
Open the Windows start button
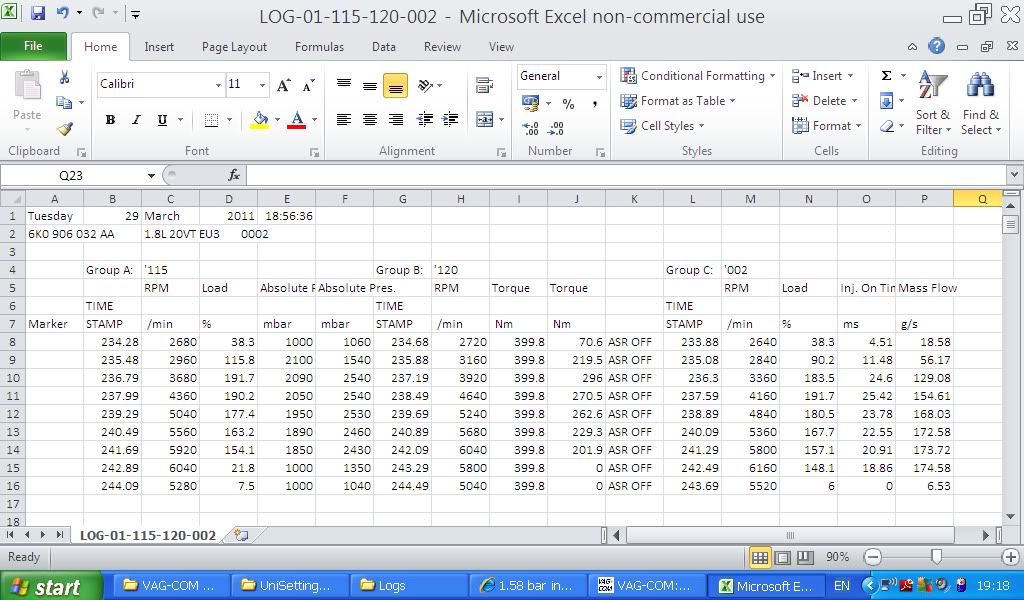[x=51, y=586]
